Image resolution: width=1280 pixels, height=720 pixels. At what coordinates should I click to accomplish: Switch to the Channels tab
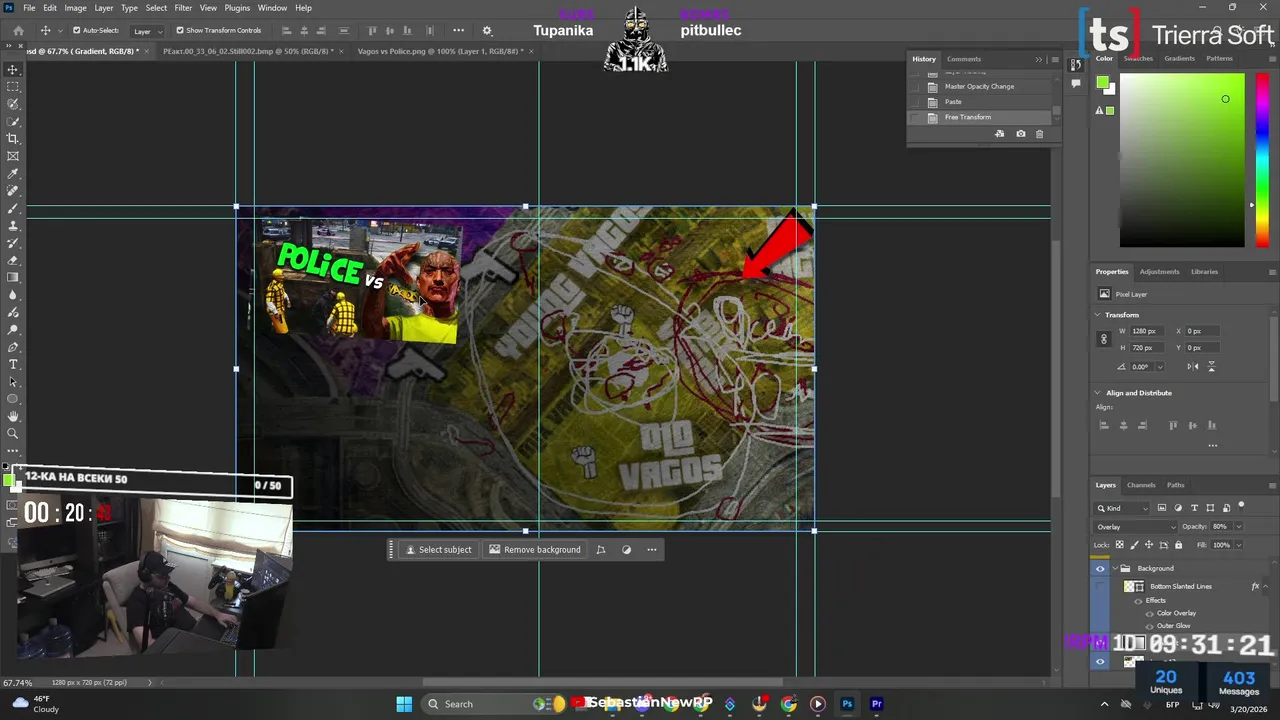pos(1141,485)
